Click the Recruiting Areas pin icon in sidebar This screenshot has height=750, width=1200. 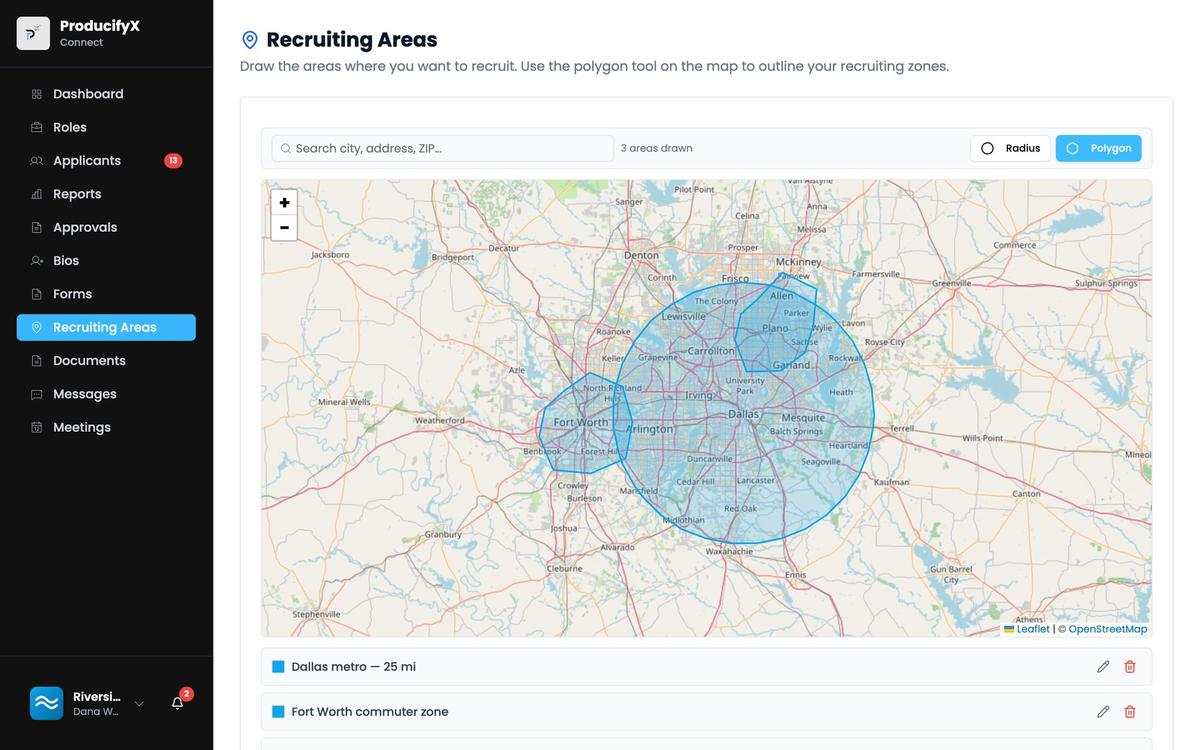[37, 327]
